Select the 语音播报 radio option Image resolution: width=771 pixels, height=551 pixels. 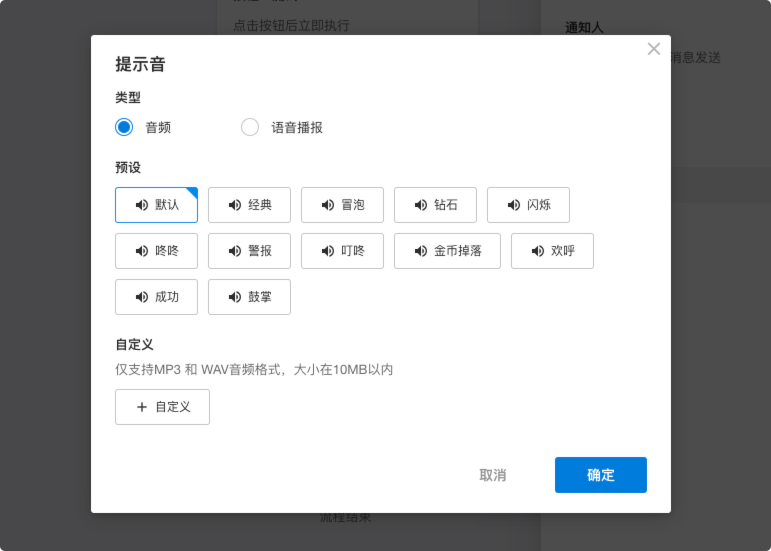(x=250, y=127)
